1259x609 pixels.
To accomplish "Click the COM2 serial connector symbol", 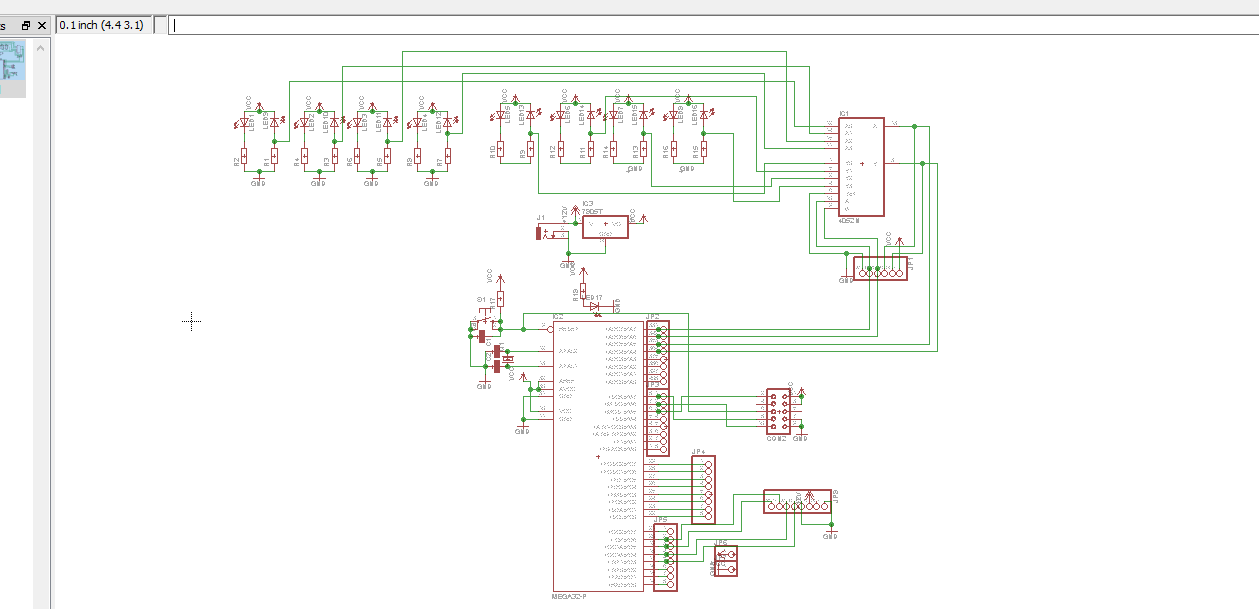I will (780, 410).
